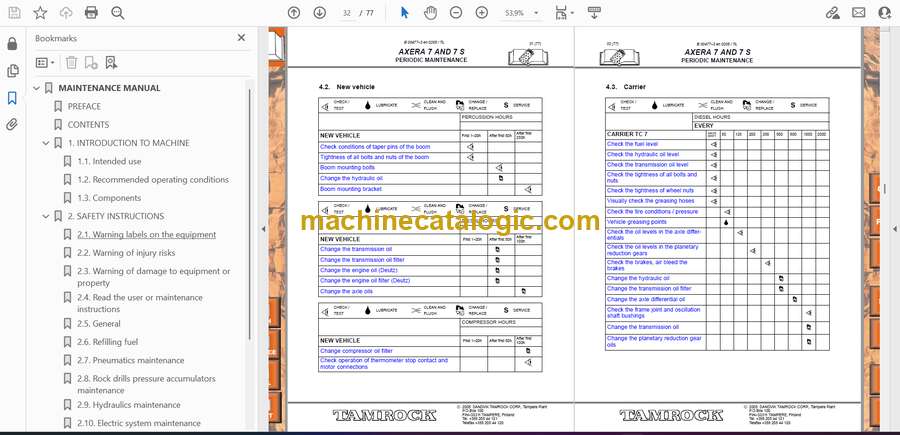Collapse the MAINTENANCE MANUAL bookmark
The height and width of the screenshot is (435, 900).
(37, 88)
